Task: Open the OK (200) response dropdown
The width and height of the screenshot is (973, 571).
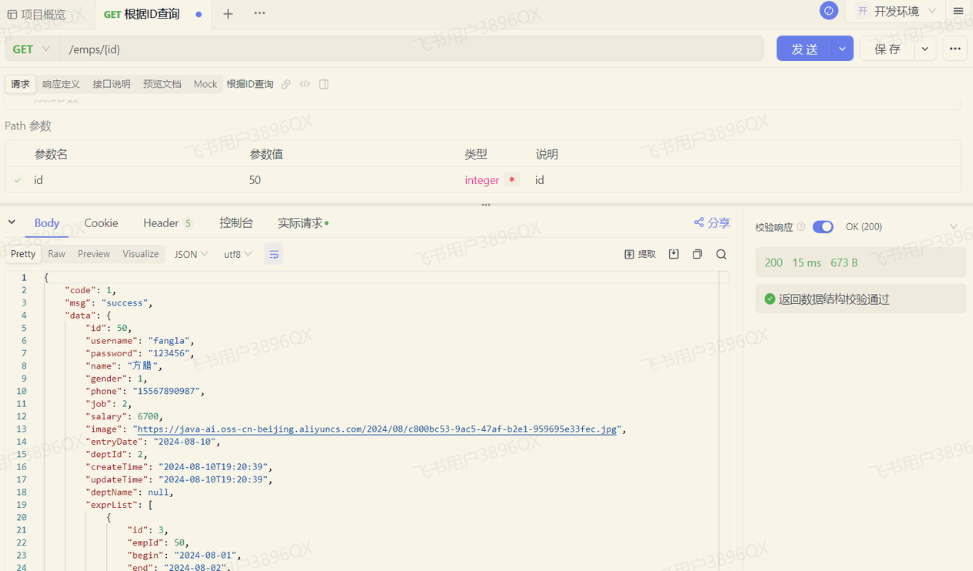Action: tap(901, 227)
